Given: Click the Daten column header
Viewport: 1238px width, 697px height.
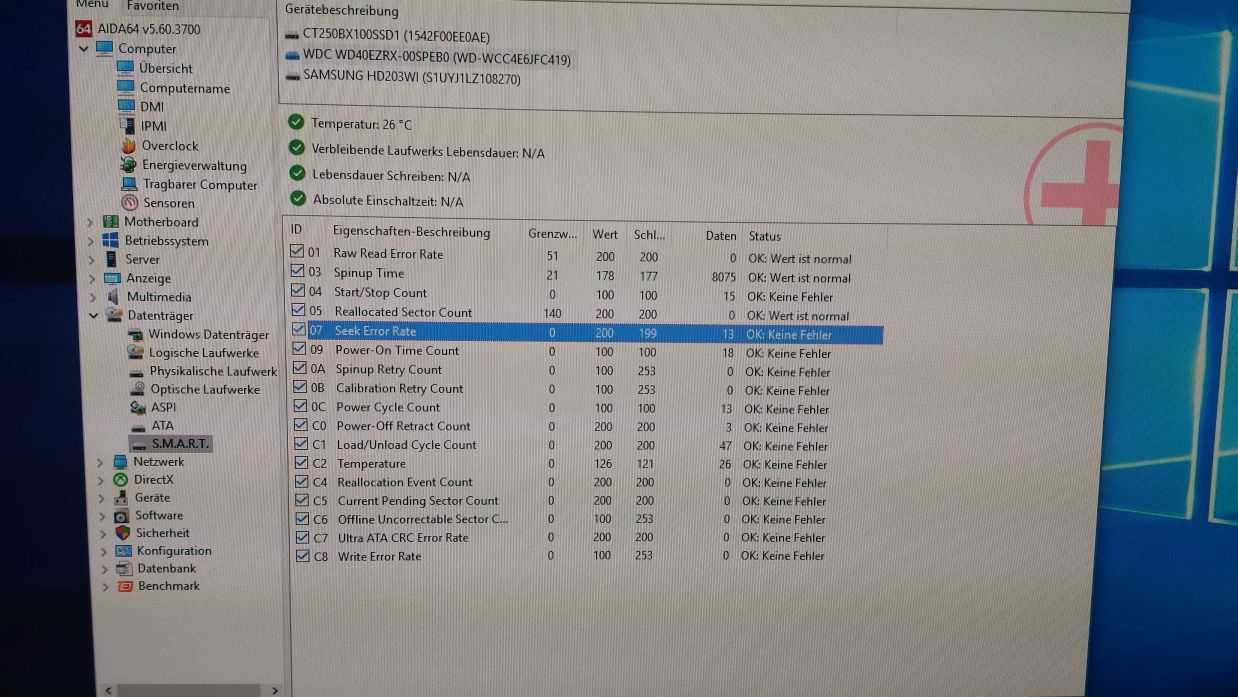Looking at the screenshot, I should point(720,236).
